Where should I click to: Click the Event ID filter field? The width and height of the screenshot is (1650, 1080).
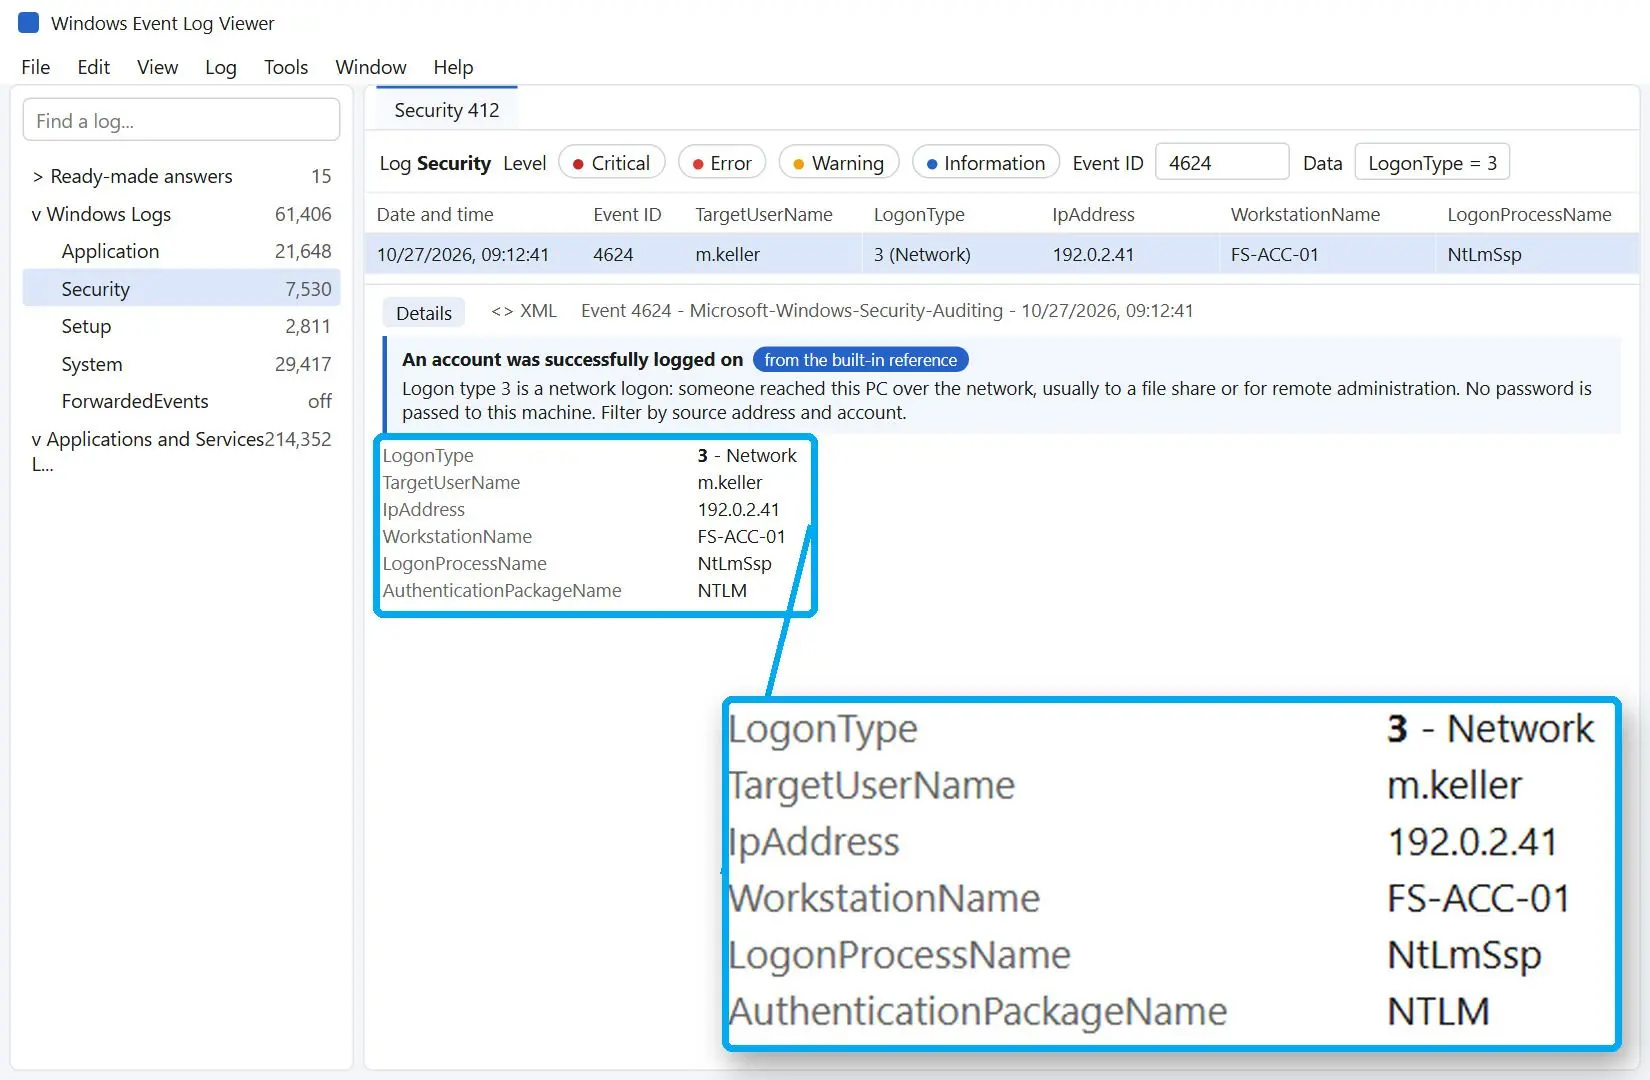tap(1222, 162)
